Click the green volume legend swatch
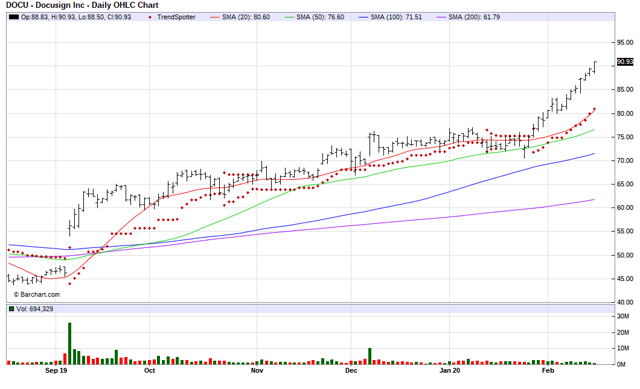640x389 pixels. coord(11,309)
